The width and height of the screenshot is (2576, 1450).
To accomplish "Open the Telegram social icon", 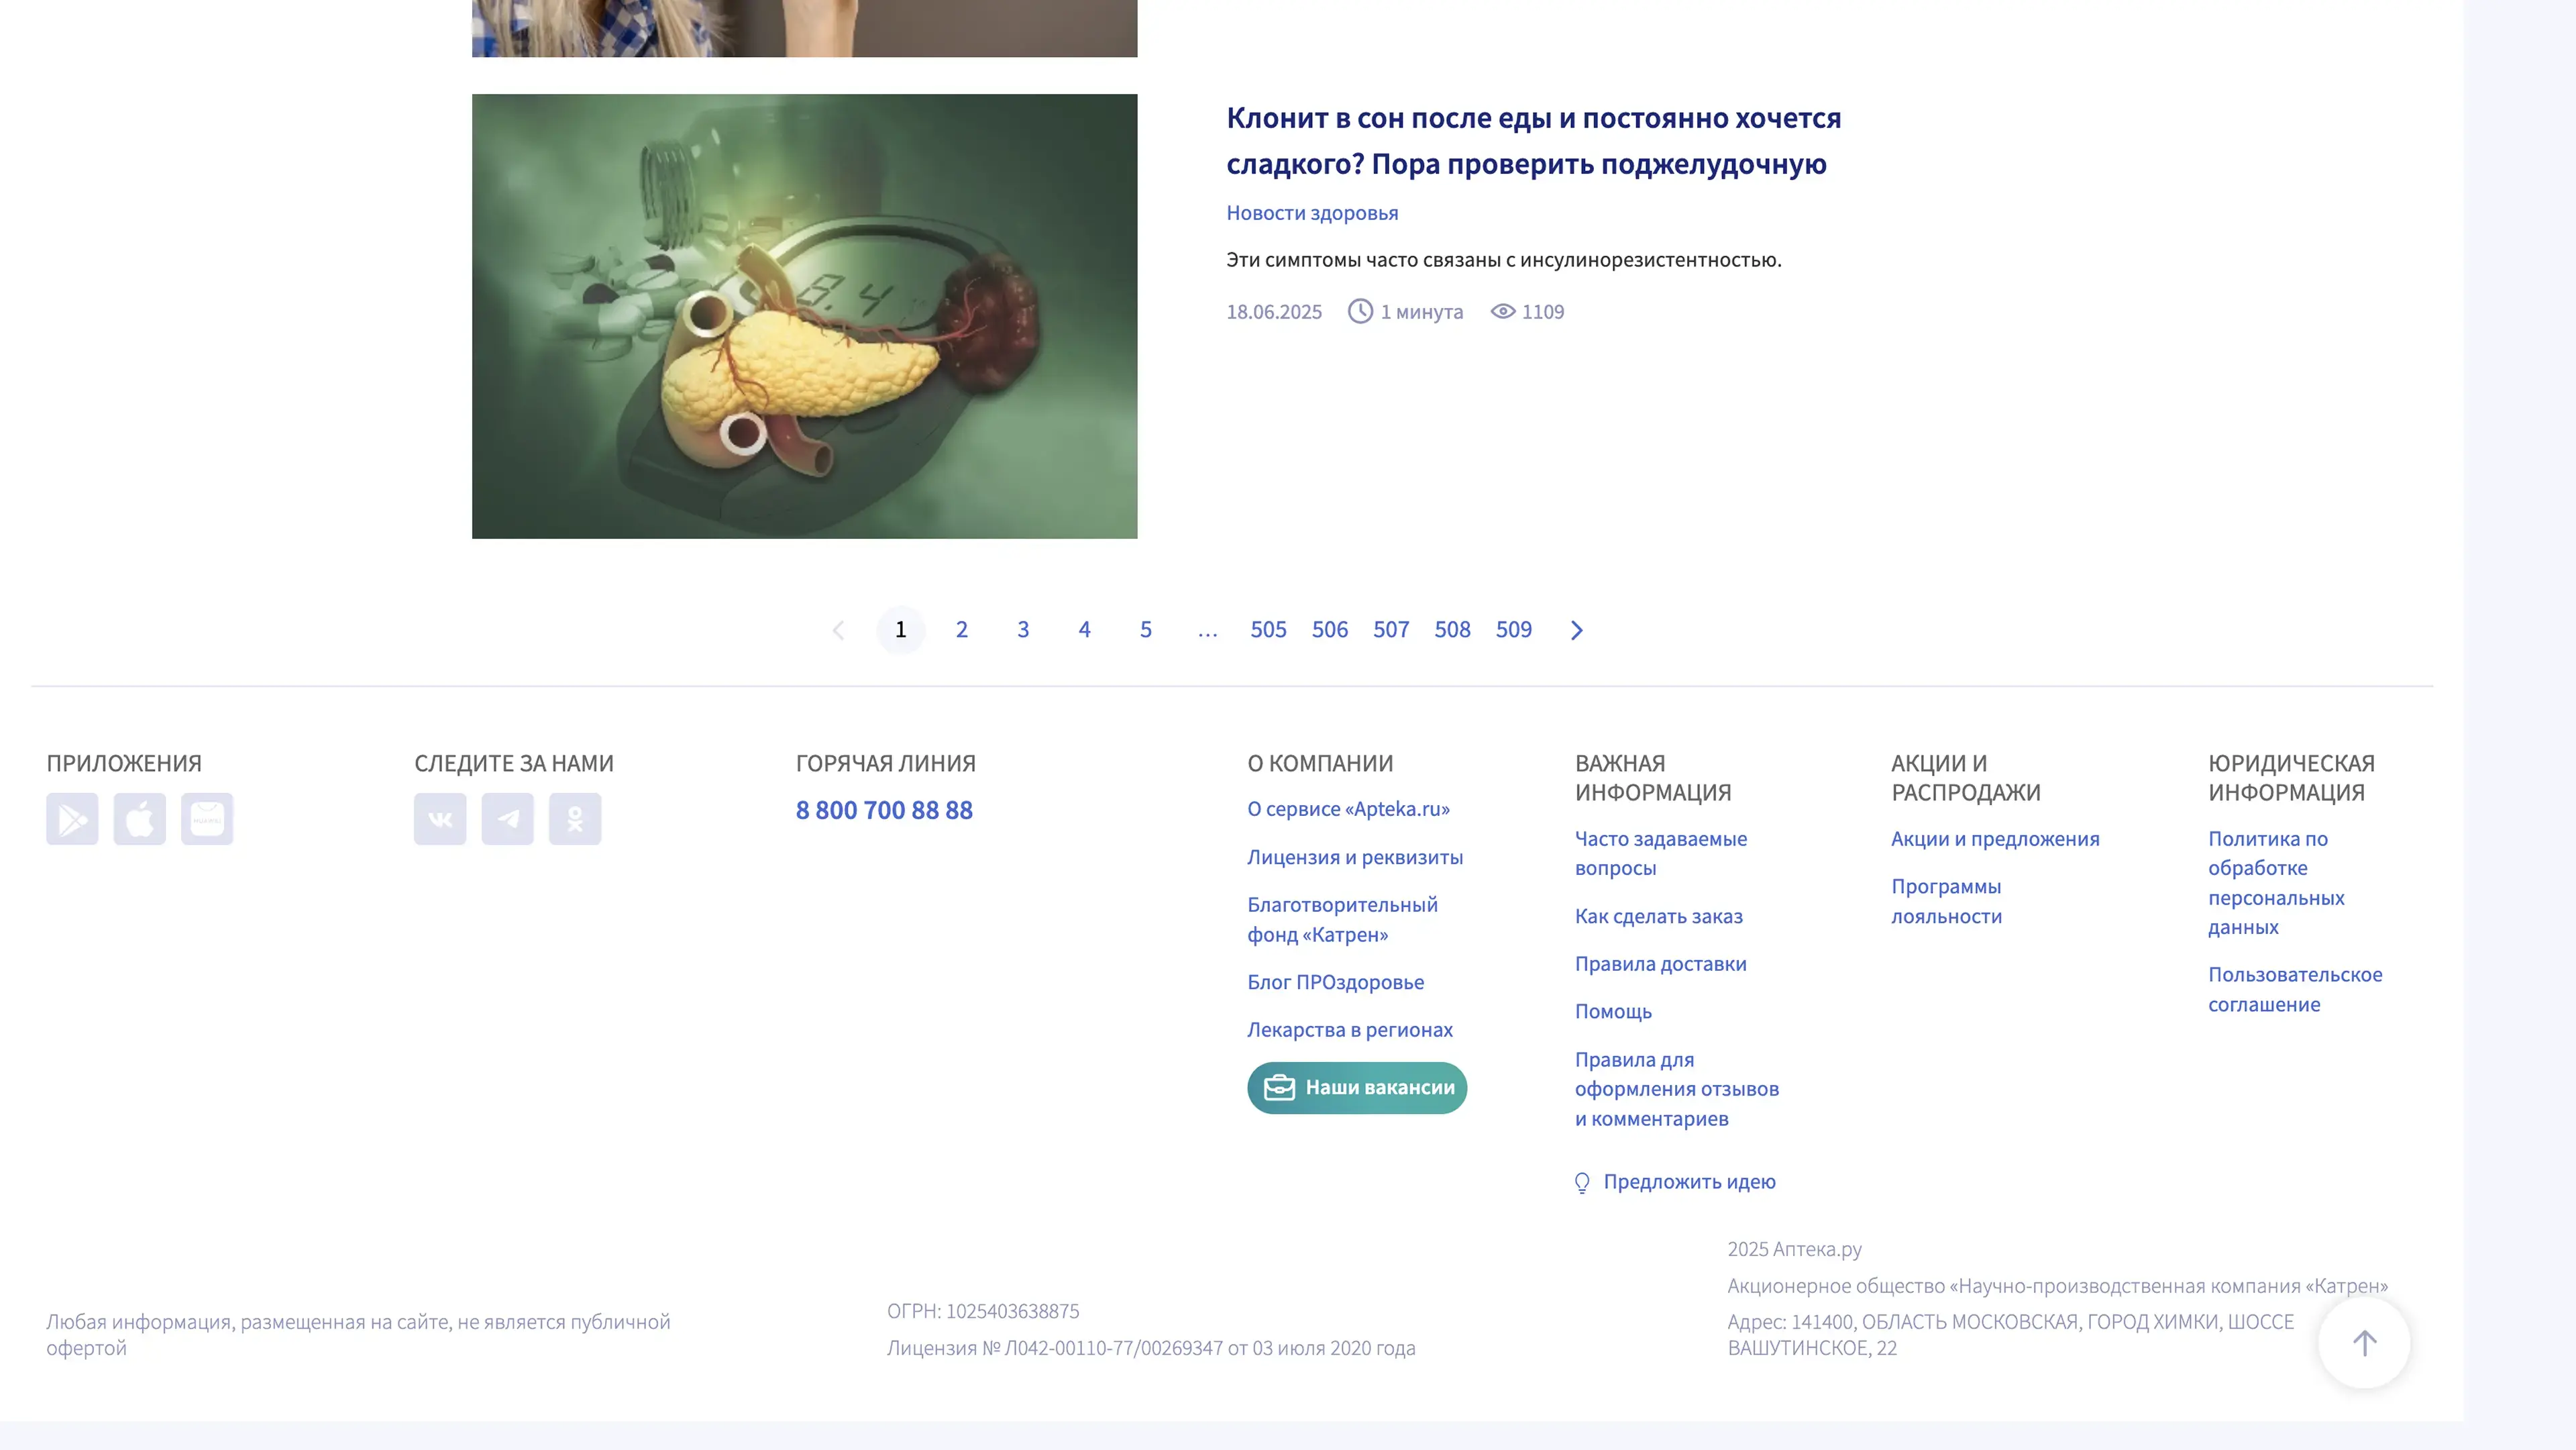I will 507,819.
